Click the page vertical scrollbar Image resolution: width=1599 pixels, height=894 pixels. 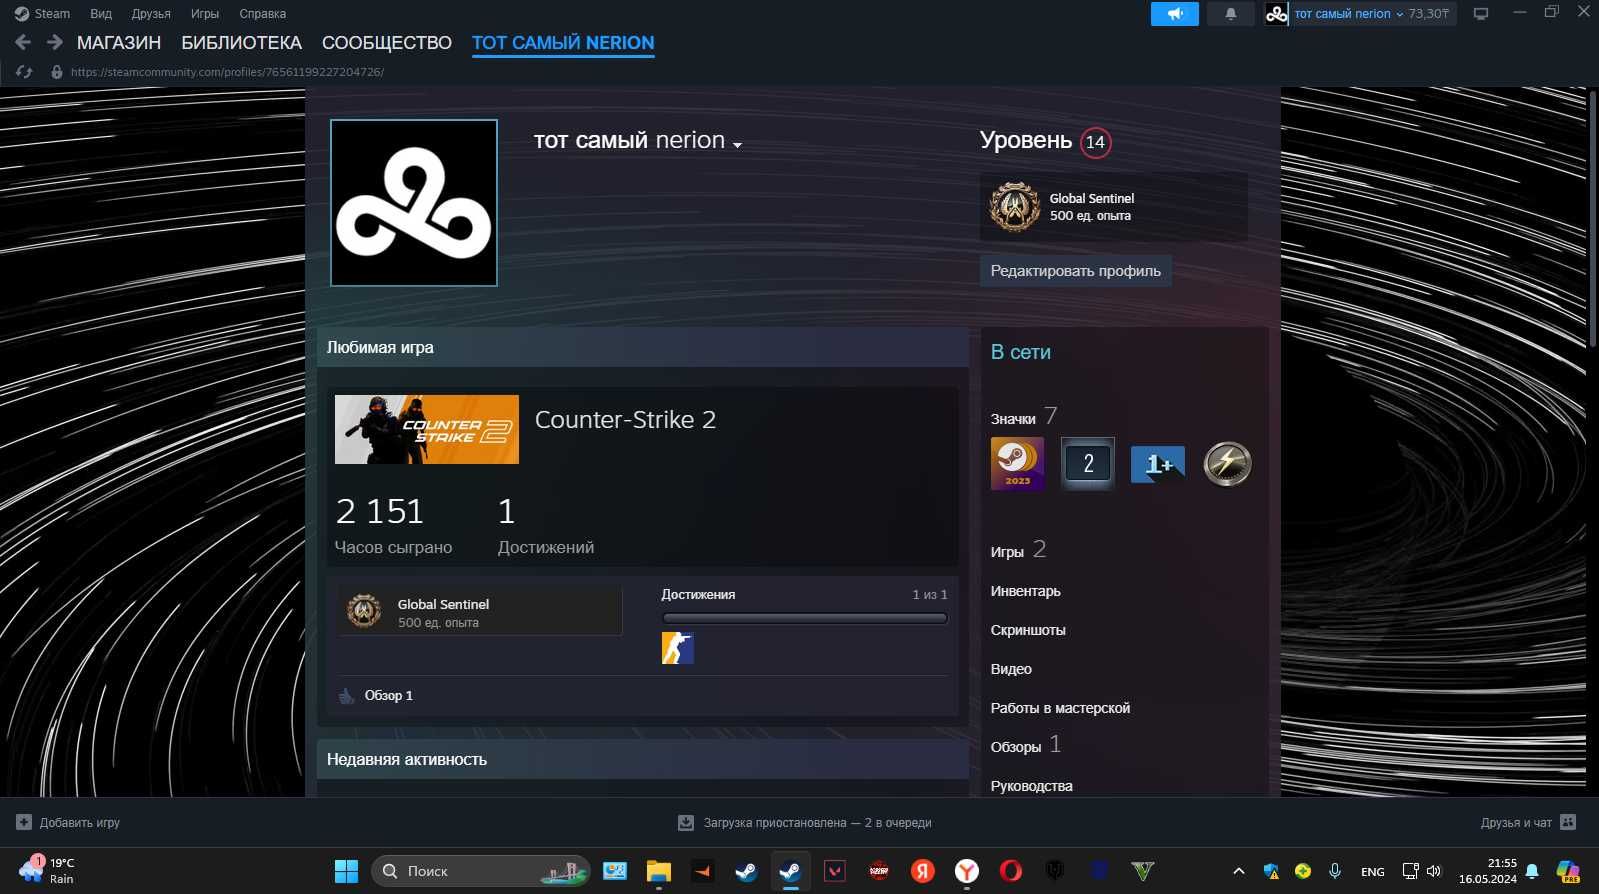[x=1592, y=220]
